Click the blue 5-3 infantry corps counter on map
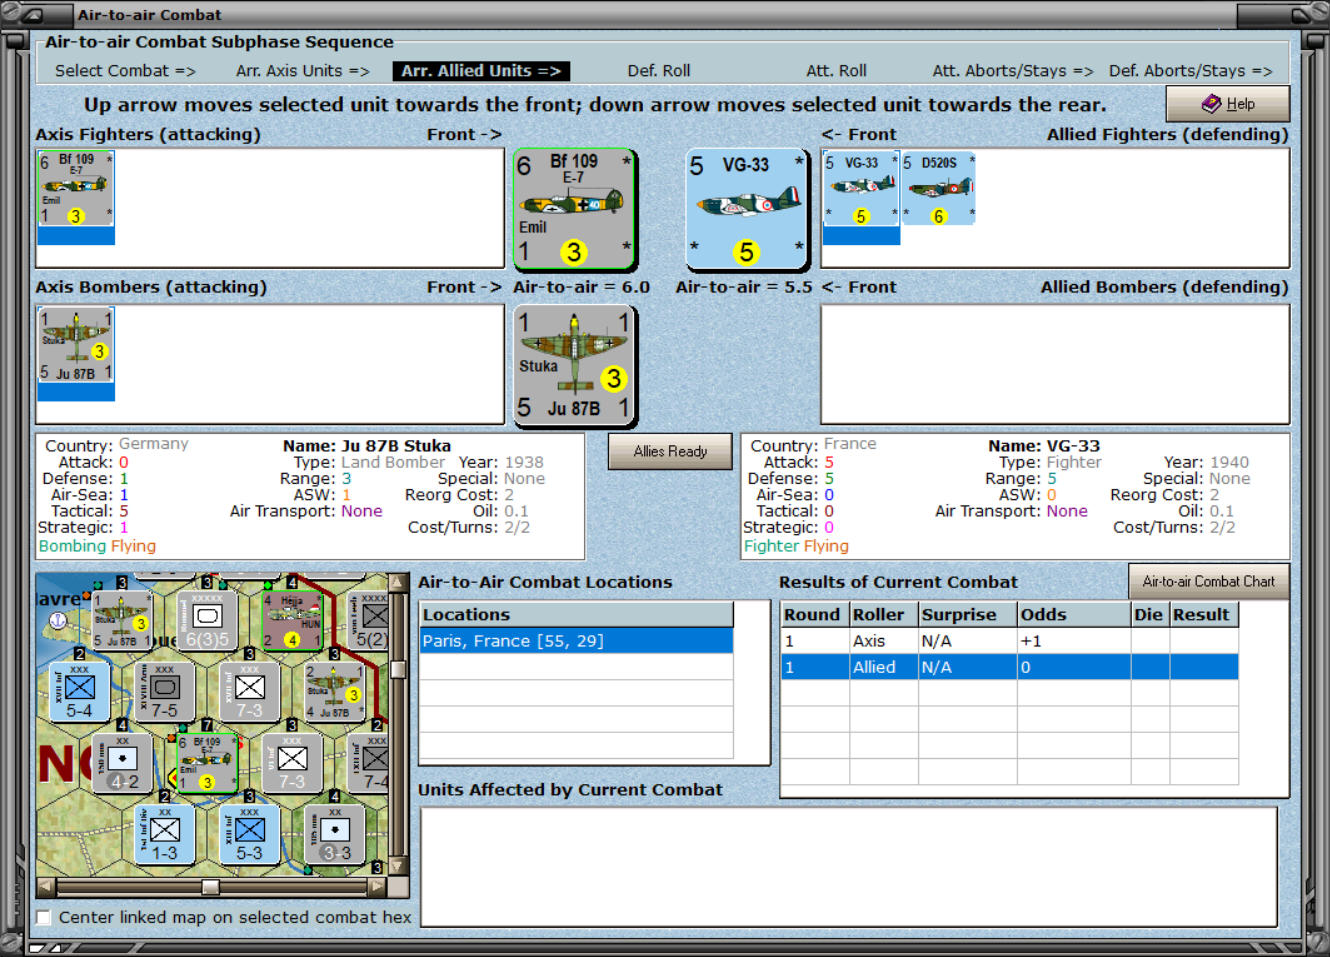 (x=249, y=833)
